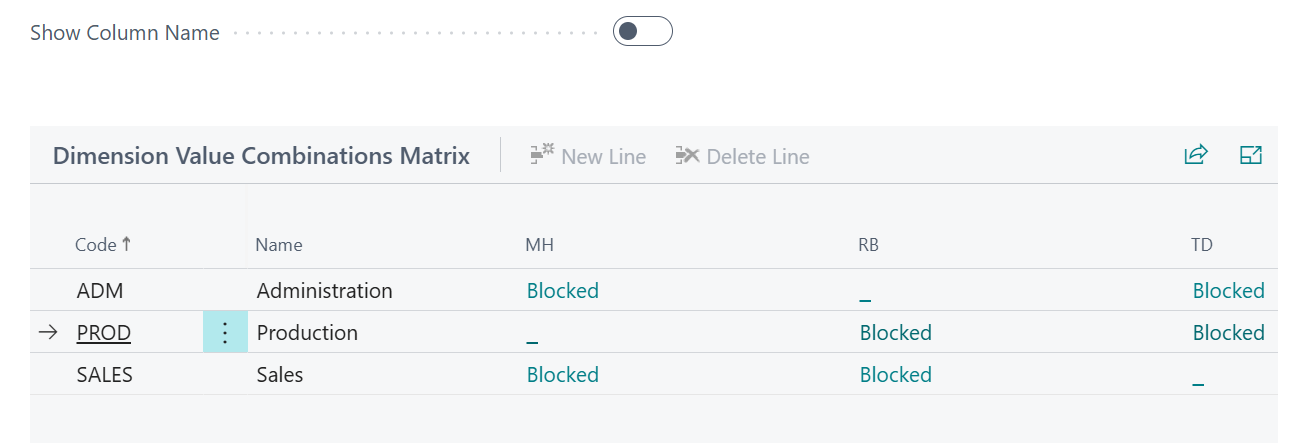Viewport: 1306px width, 443px height.
Task: Toggle the Show Column Name switch
Action: tap(642, 32)
